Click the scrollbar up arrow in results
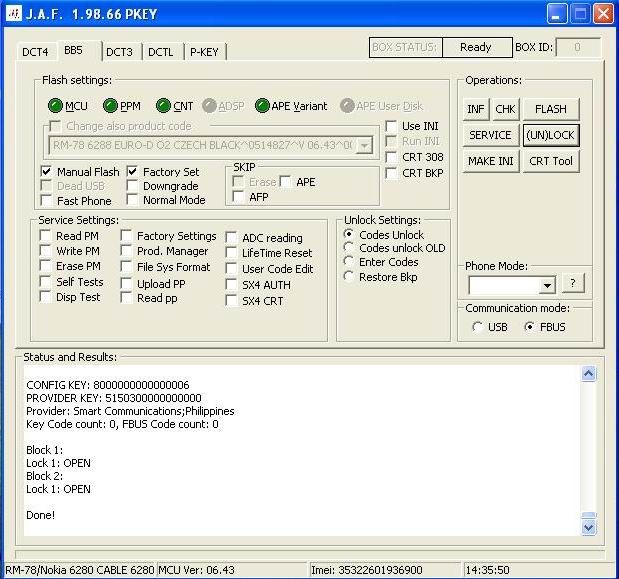 [x=589, y=374]
